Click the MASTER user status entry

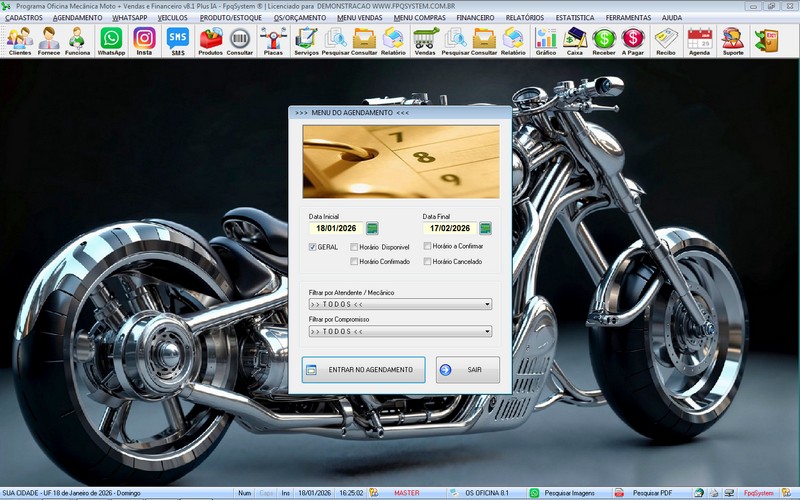[x=407, y=493]
